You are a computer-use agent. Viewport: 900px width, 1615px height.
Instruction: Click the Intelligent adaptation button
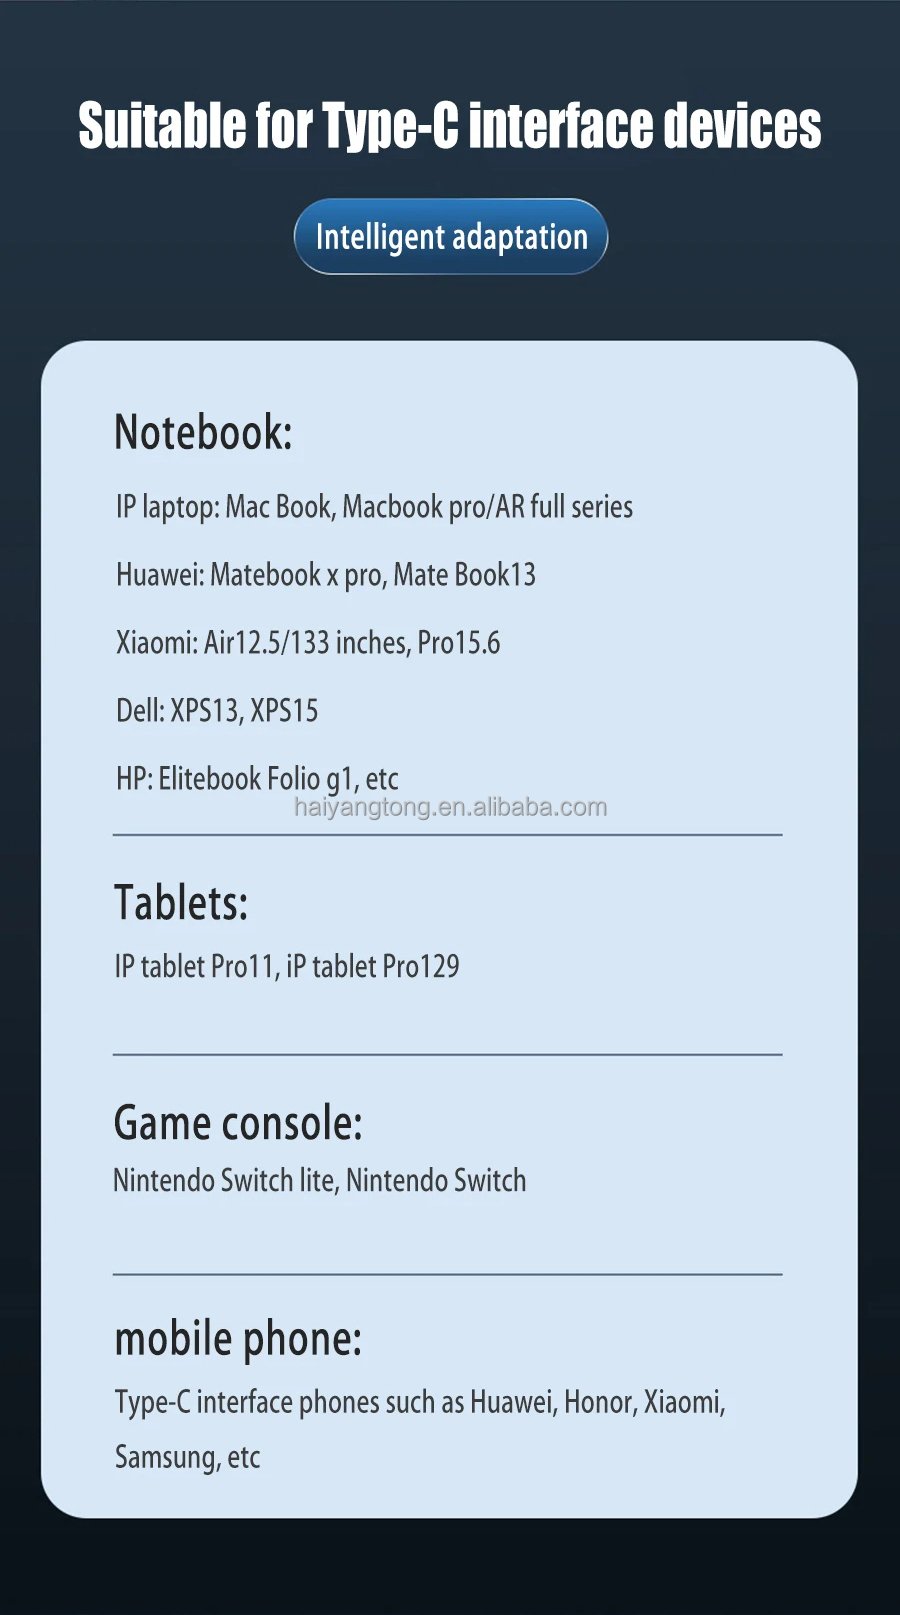click(451, 237)
